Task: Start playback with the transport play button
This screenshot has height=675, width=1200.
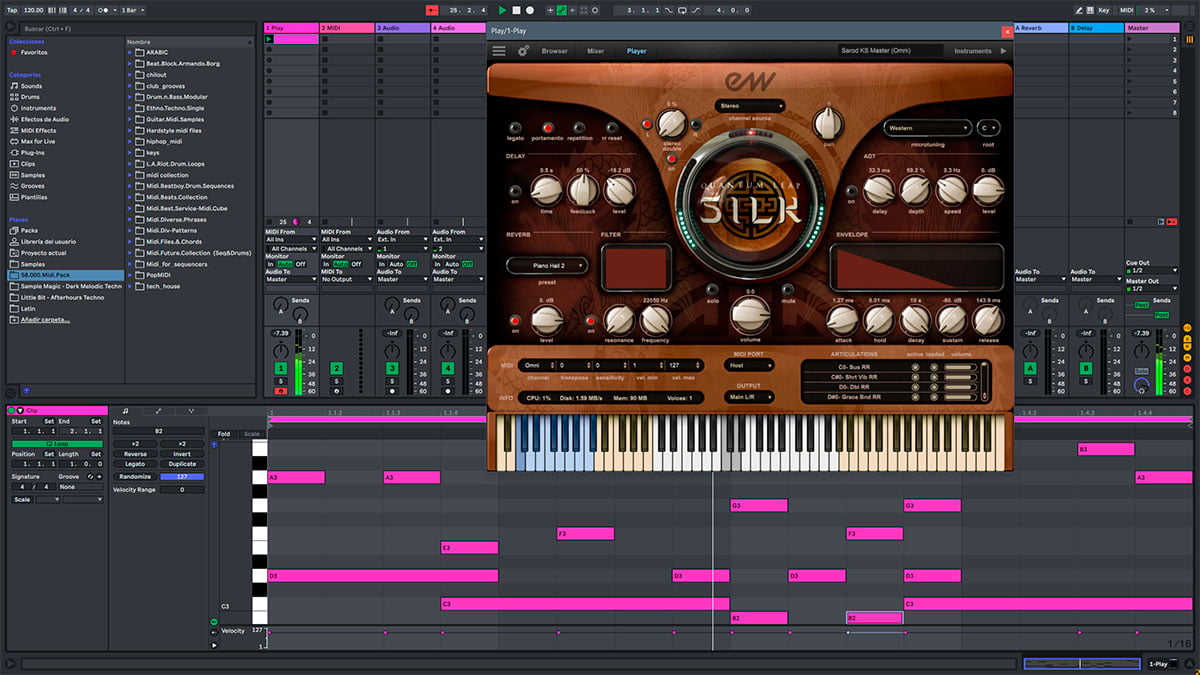Action: click(x=504, y=10)
